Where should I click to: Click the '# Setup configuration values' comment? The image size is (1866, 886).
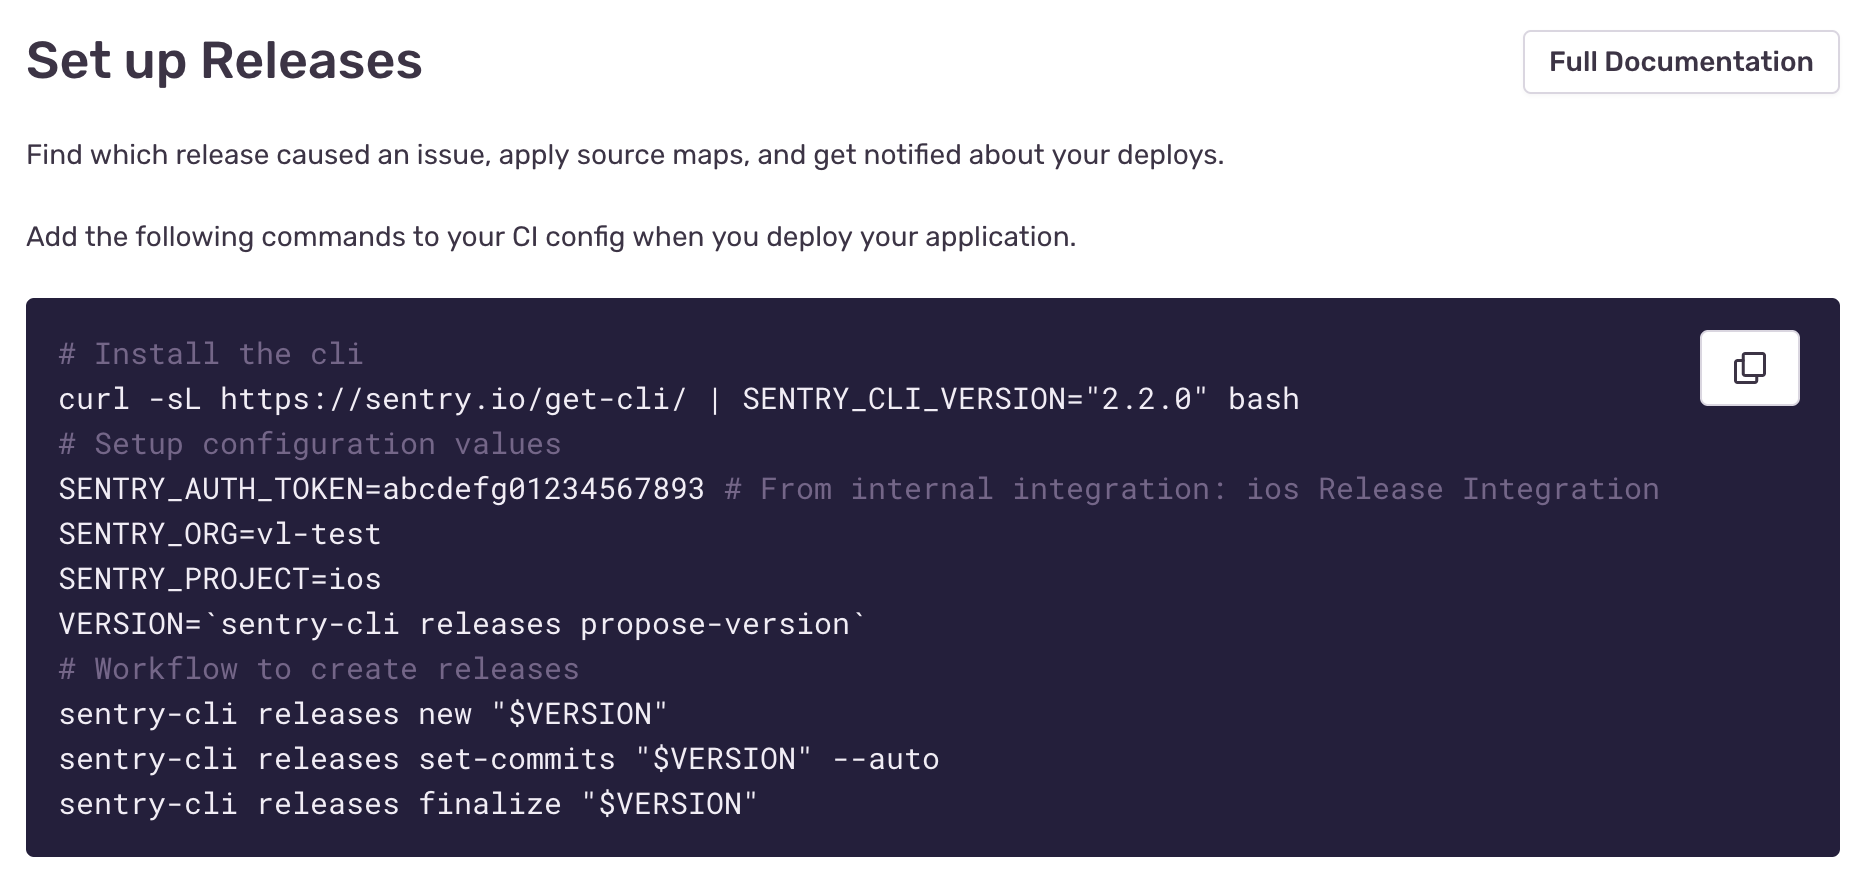[310, 443]
